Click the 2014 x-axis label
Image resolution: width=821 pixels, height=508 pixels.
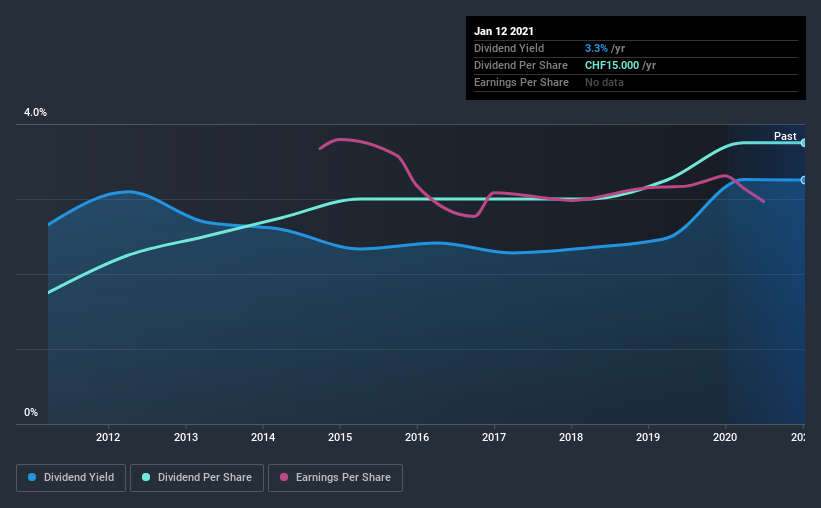coord(263,437)
